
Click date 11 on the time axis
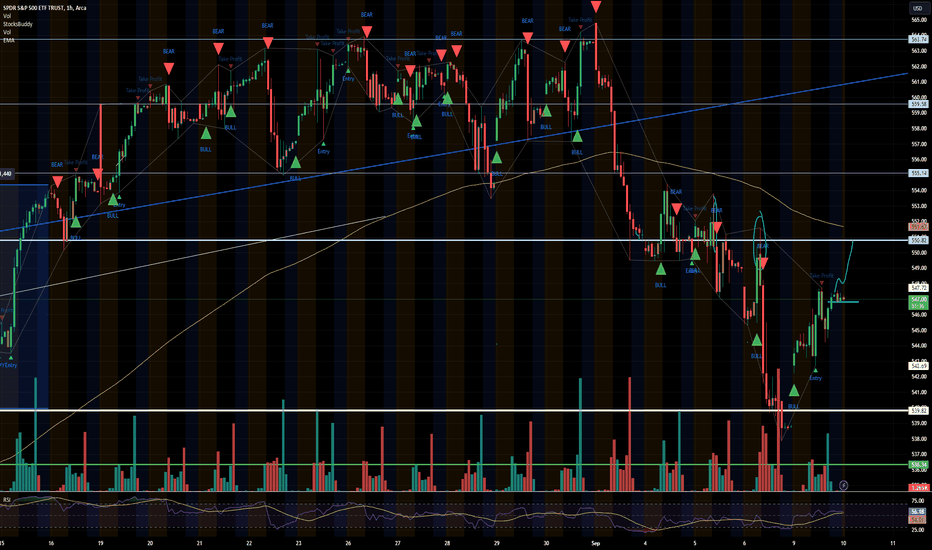click(893, 543)
